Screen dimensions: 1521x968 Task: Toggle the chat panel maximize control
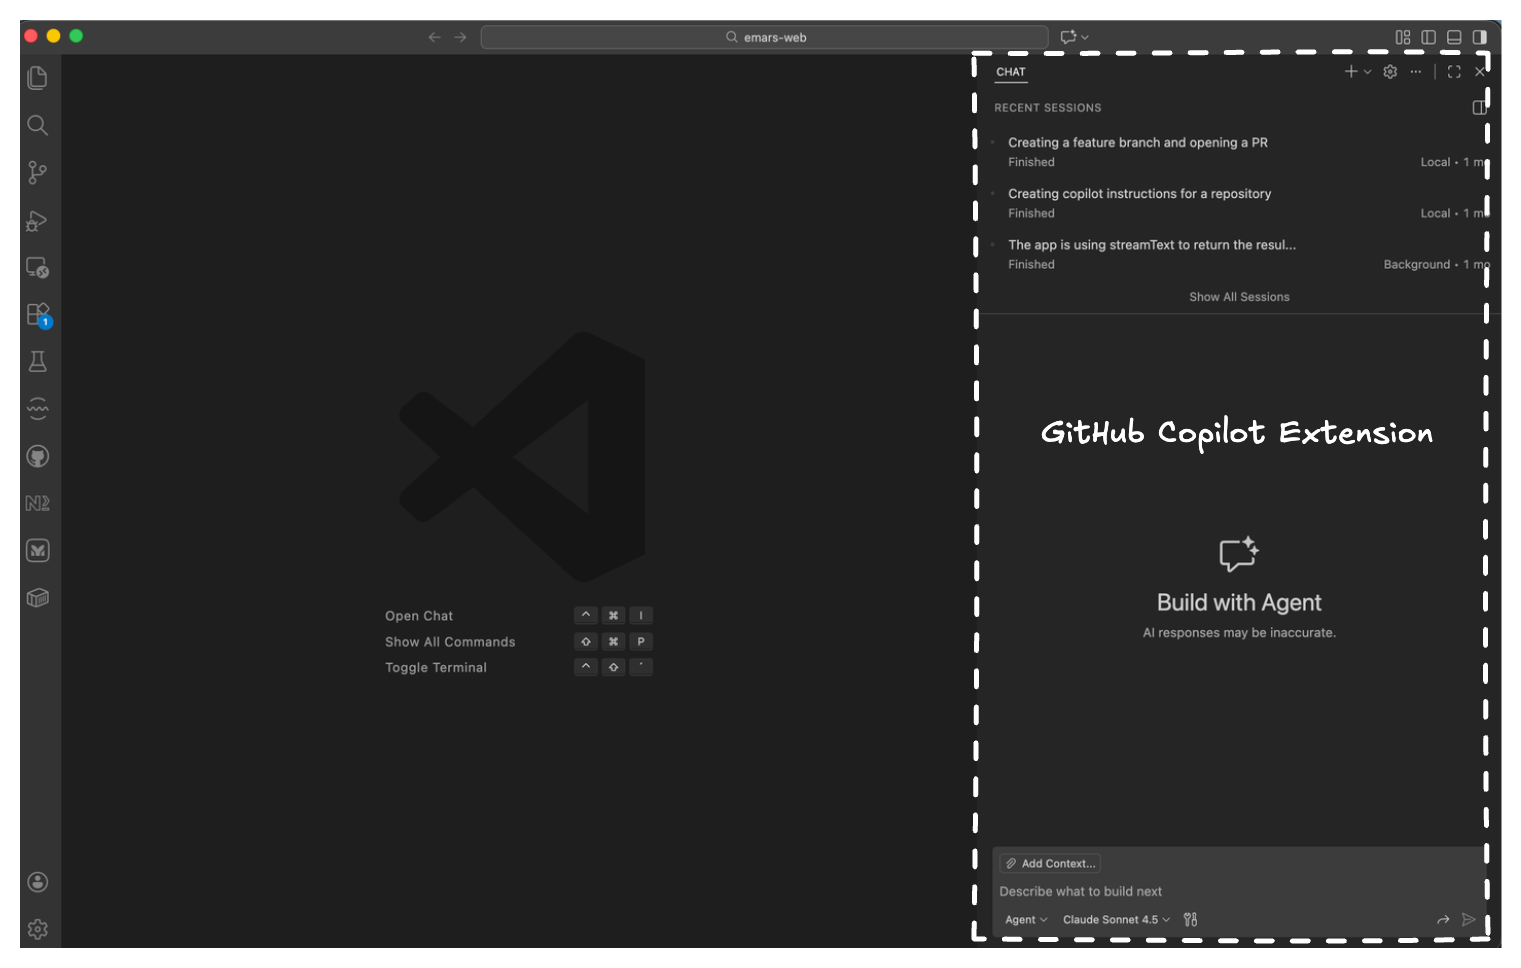(x=1454, y=71)
